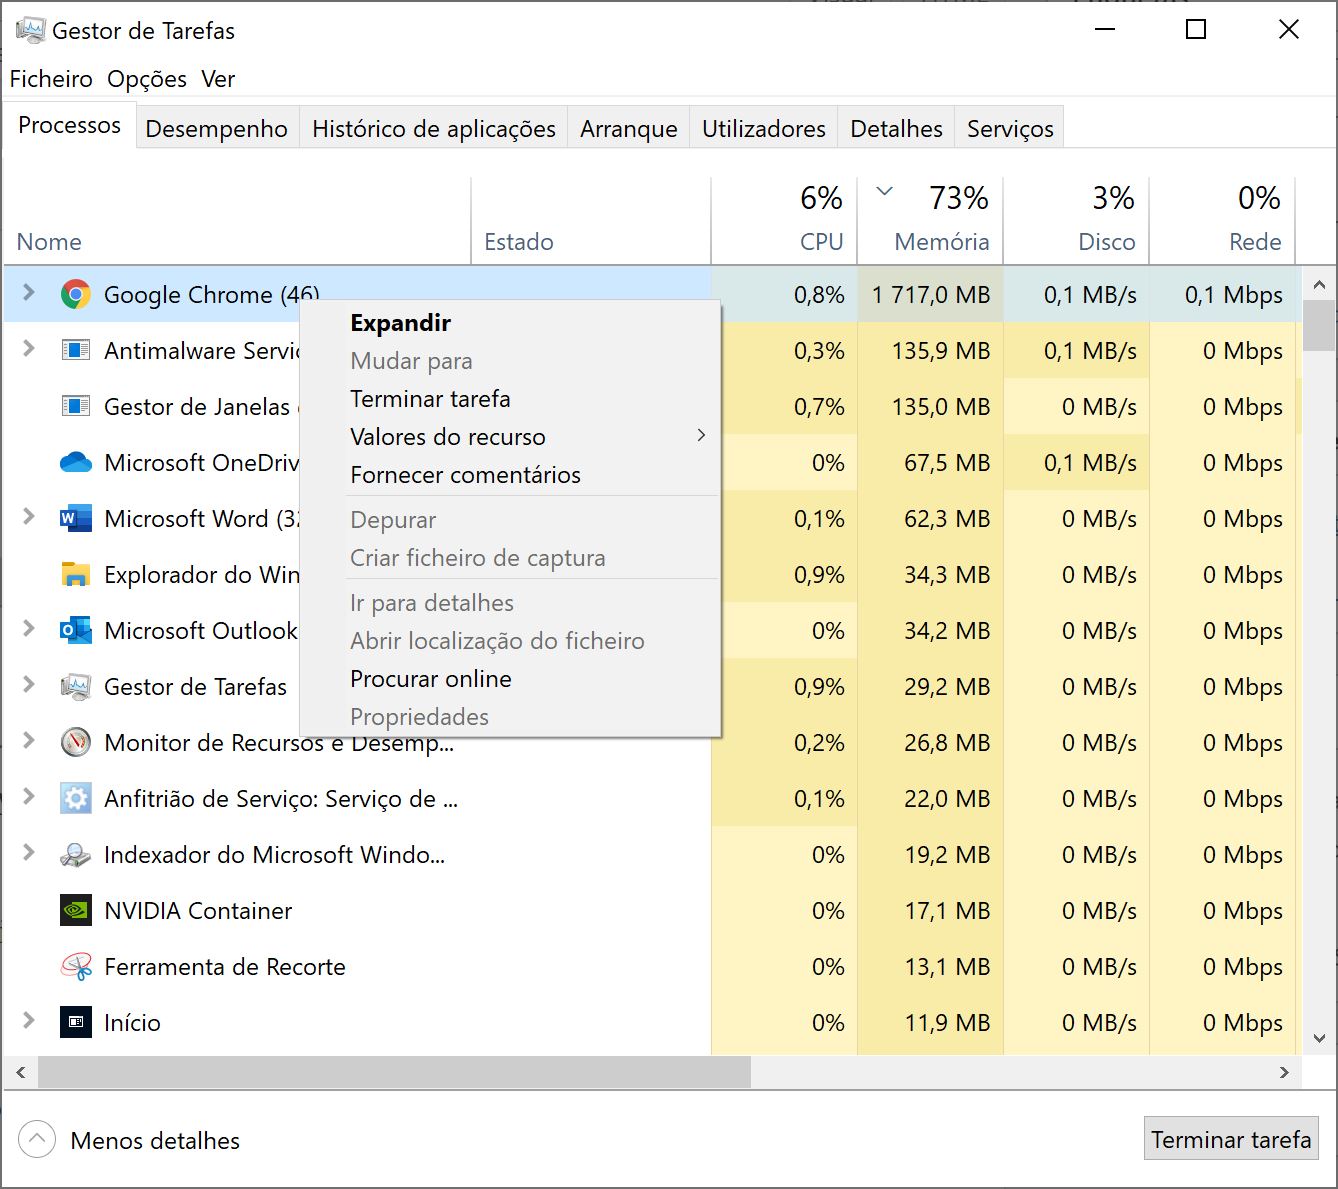1338x1189 pixels.
Task: Select the Microsoft OneDrive cloud icon
Action: point(75,463)
